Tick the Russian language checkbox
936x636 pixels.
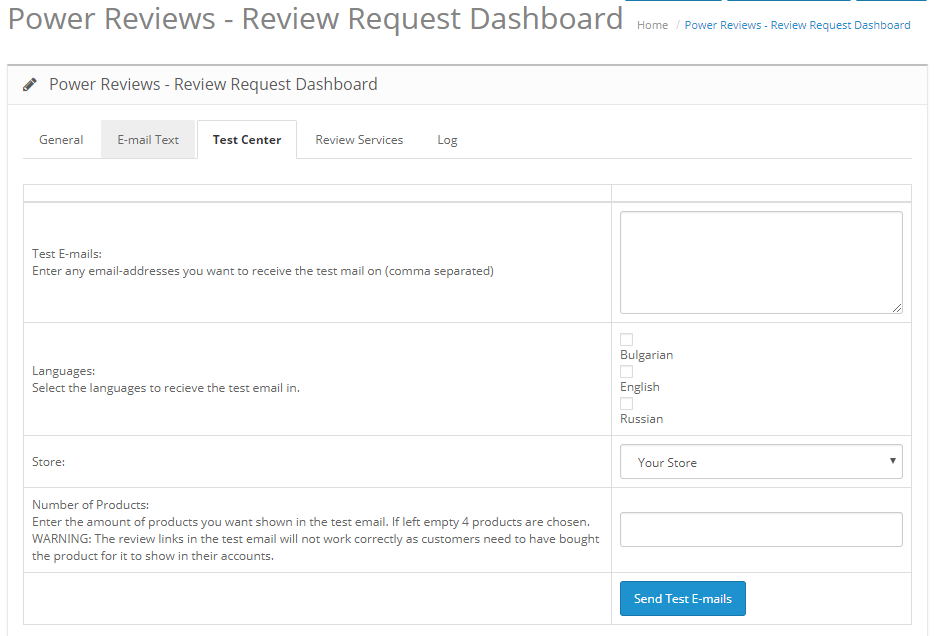pos(626,404)
